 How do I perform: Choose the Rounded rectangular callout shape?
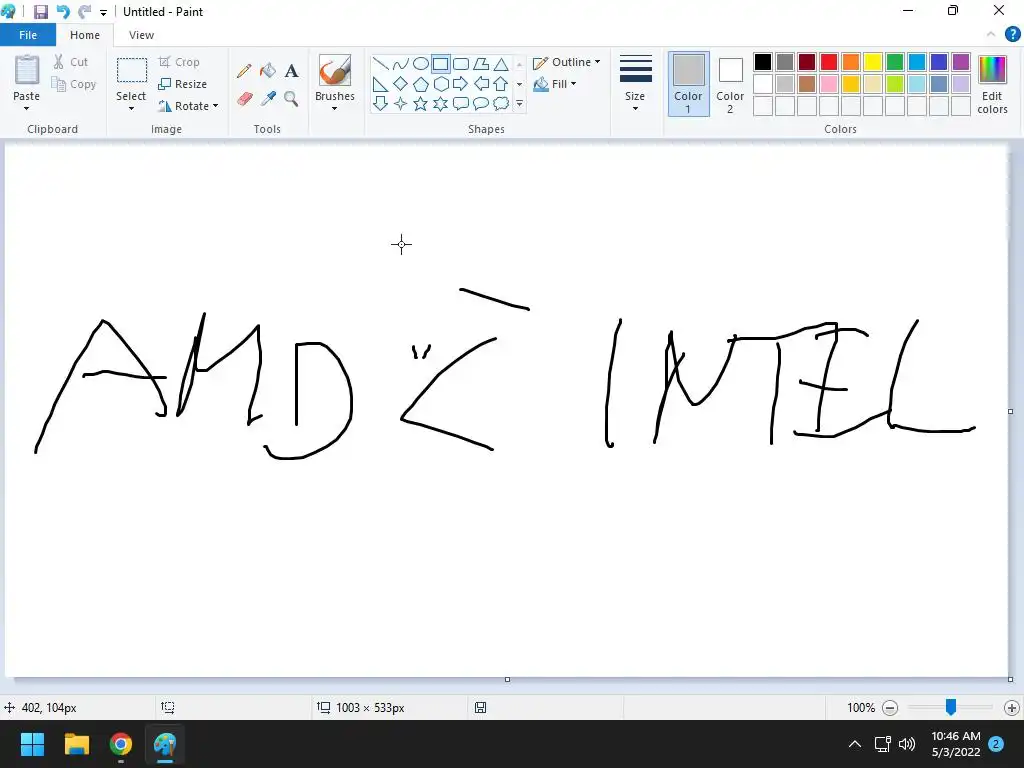tap(461, 103)
